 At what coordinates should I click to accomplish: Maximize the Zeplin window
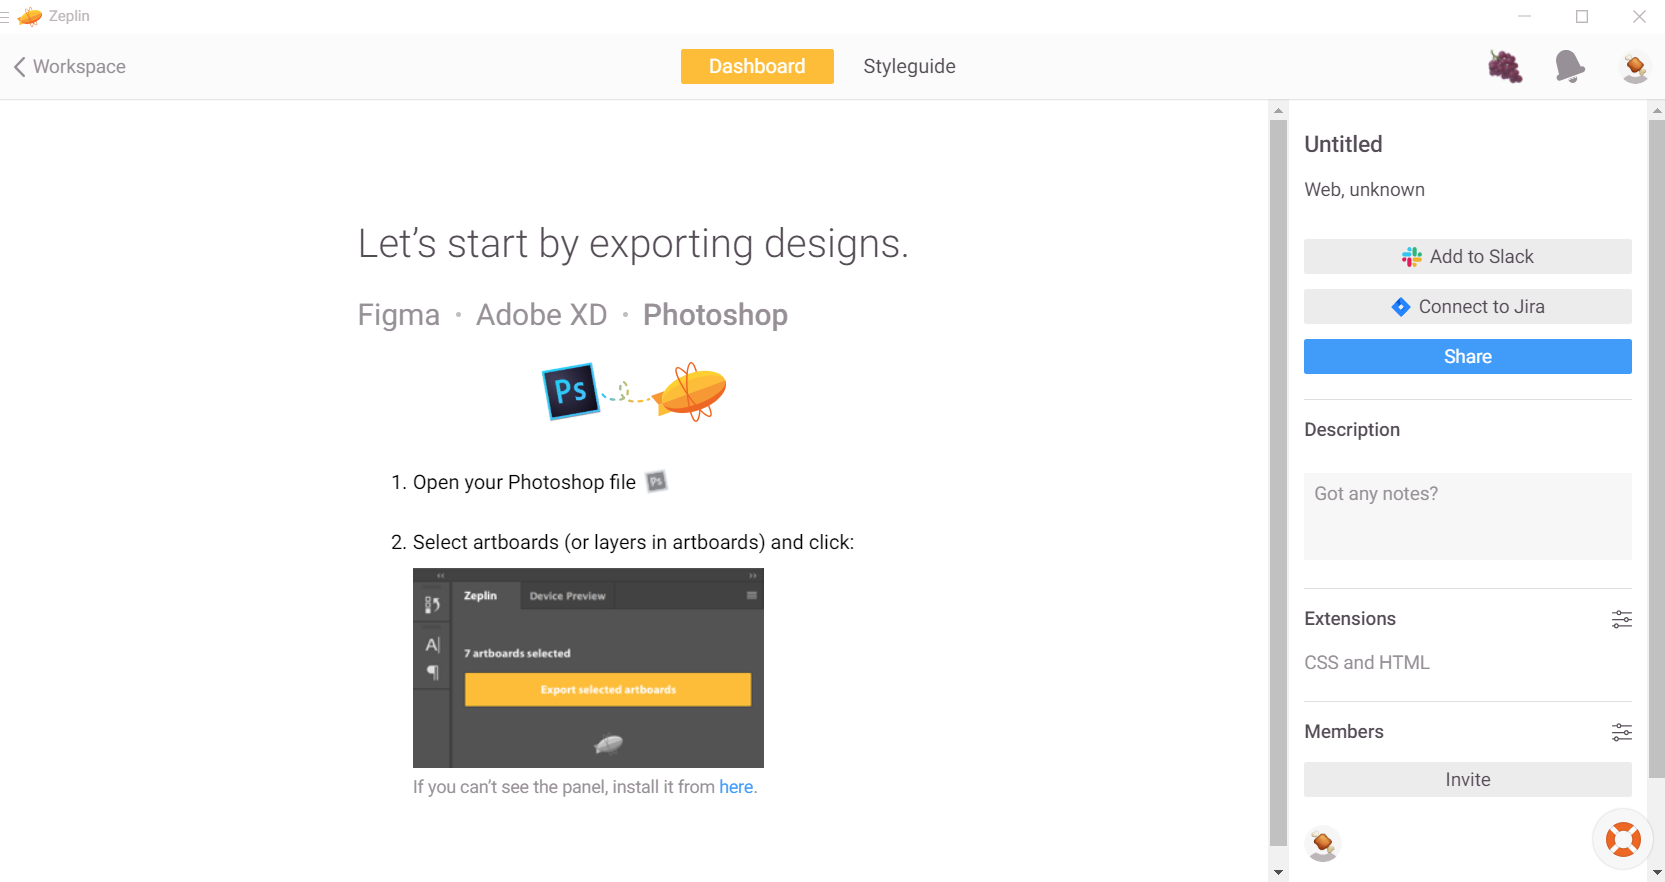pos(1582,16)
